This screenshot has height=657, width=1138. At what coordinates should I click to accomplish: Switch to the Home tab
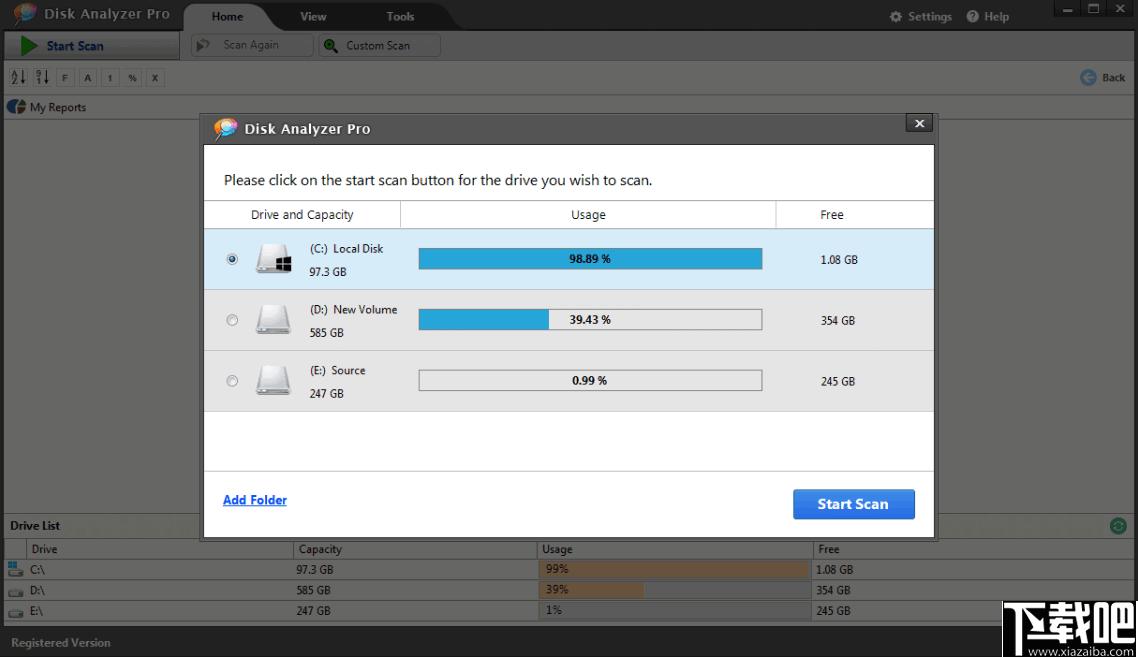point(227,16)
